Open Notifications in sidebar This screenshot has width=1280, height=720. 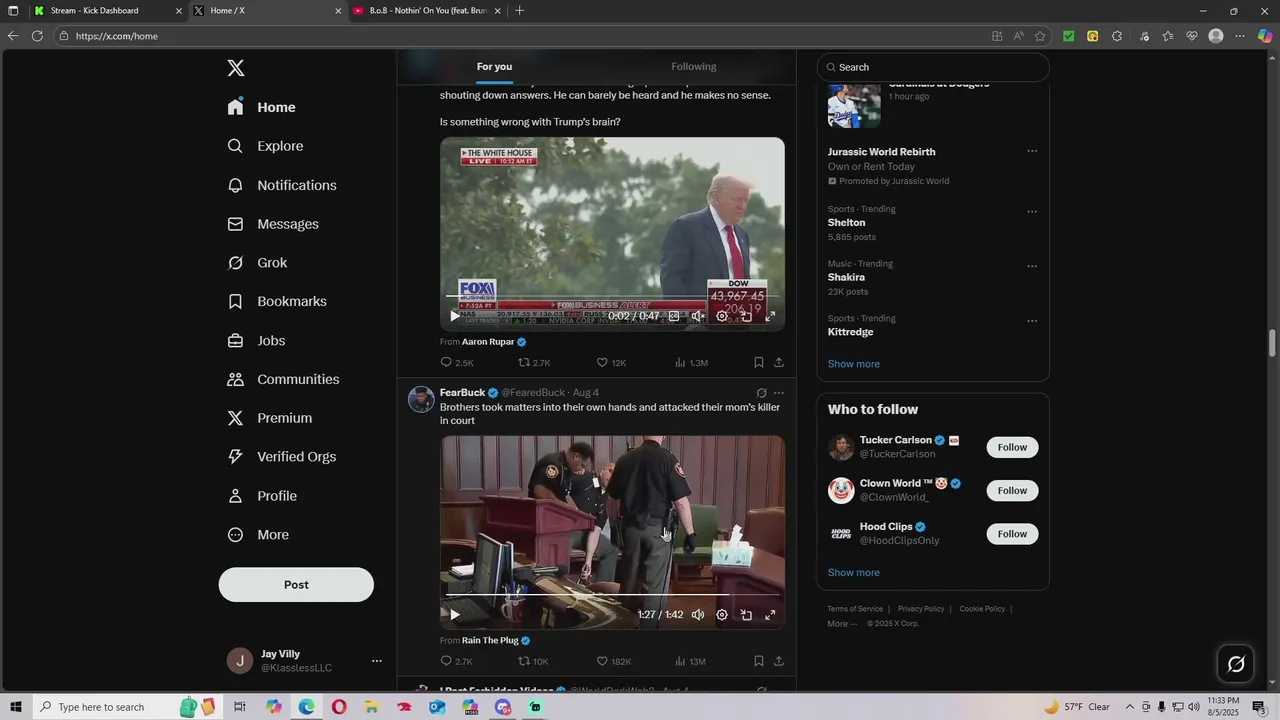[283, 185]
